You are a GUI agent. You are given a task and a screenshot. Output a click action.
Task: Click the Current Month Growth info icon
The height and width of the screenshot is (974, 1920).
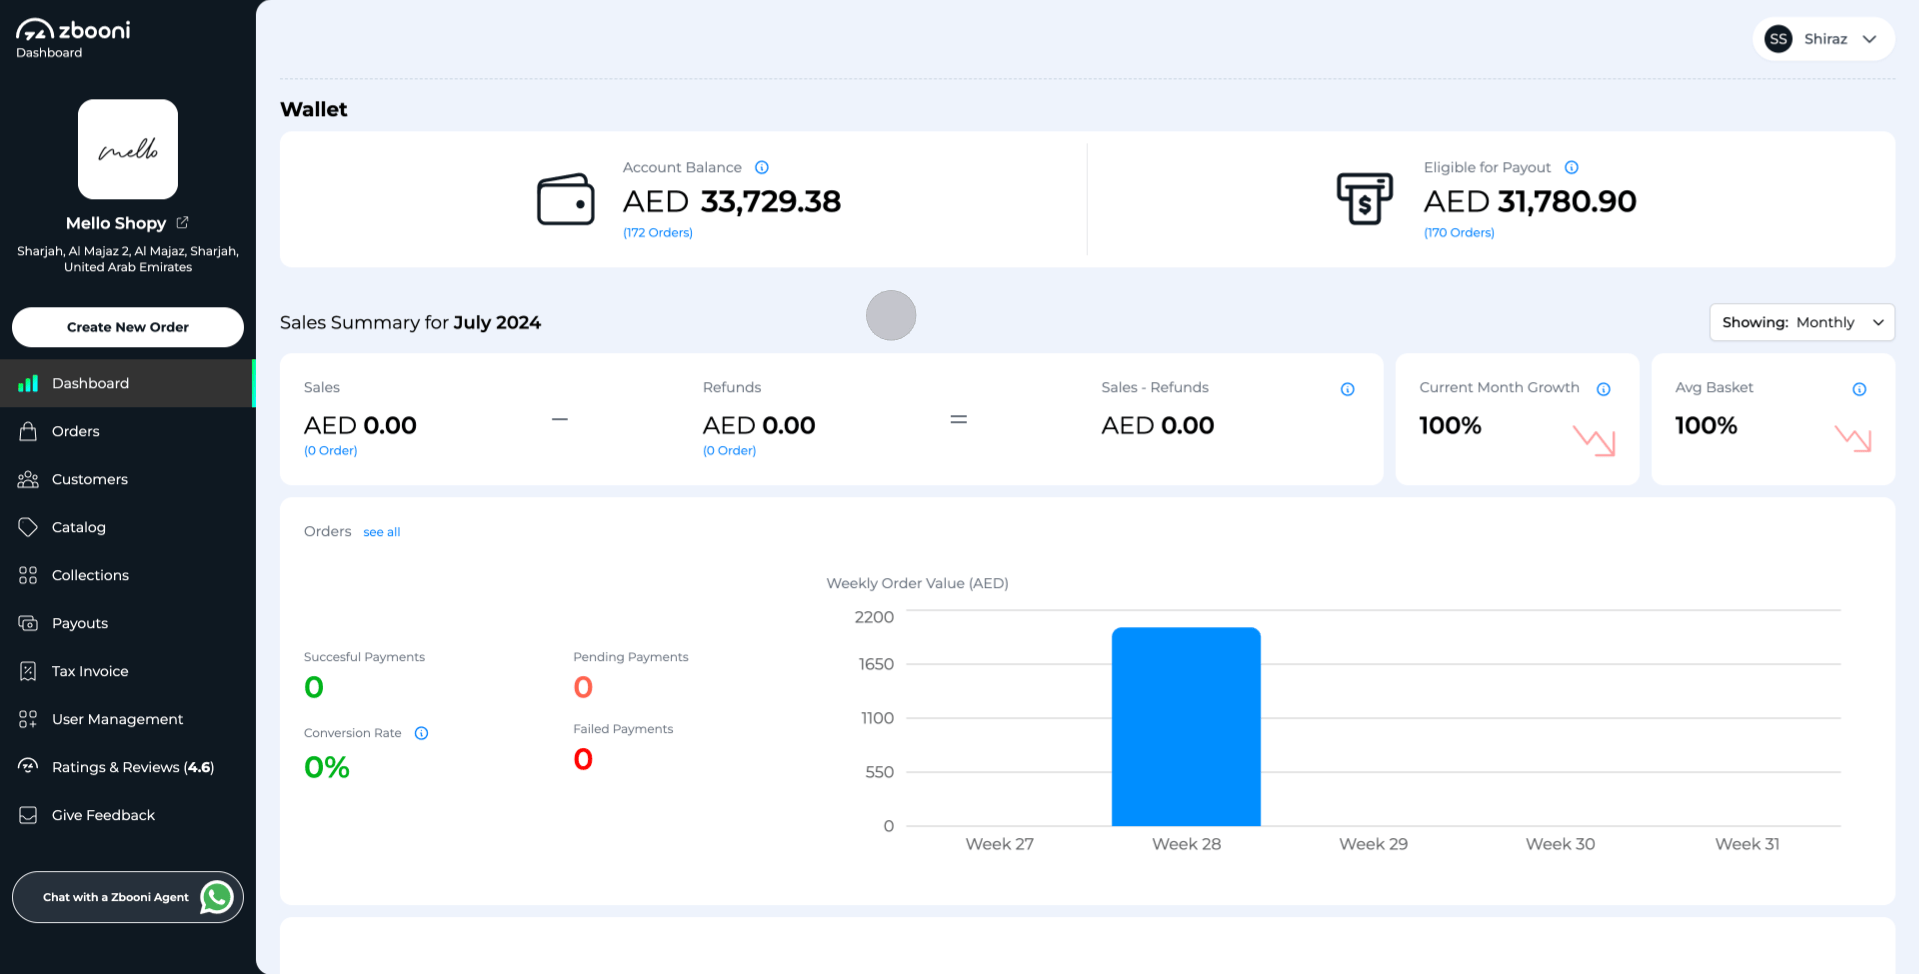pyautogui.click(x=1603, y=389)
